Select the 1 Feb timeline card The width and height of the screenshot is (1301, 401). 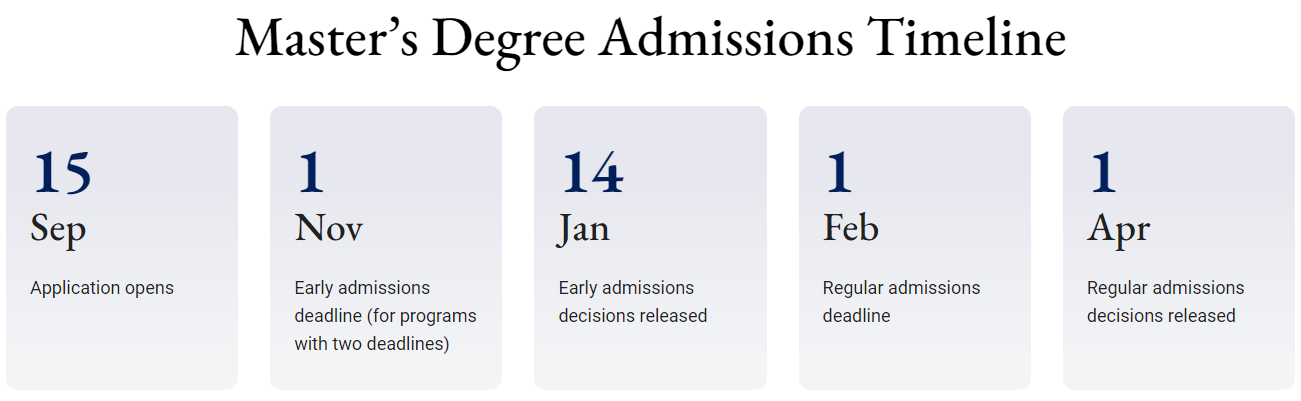pos(915,248)
